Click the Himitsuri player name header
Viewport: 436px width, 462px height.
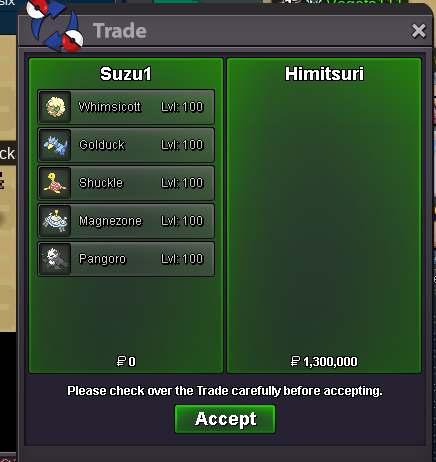point(324,74)
